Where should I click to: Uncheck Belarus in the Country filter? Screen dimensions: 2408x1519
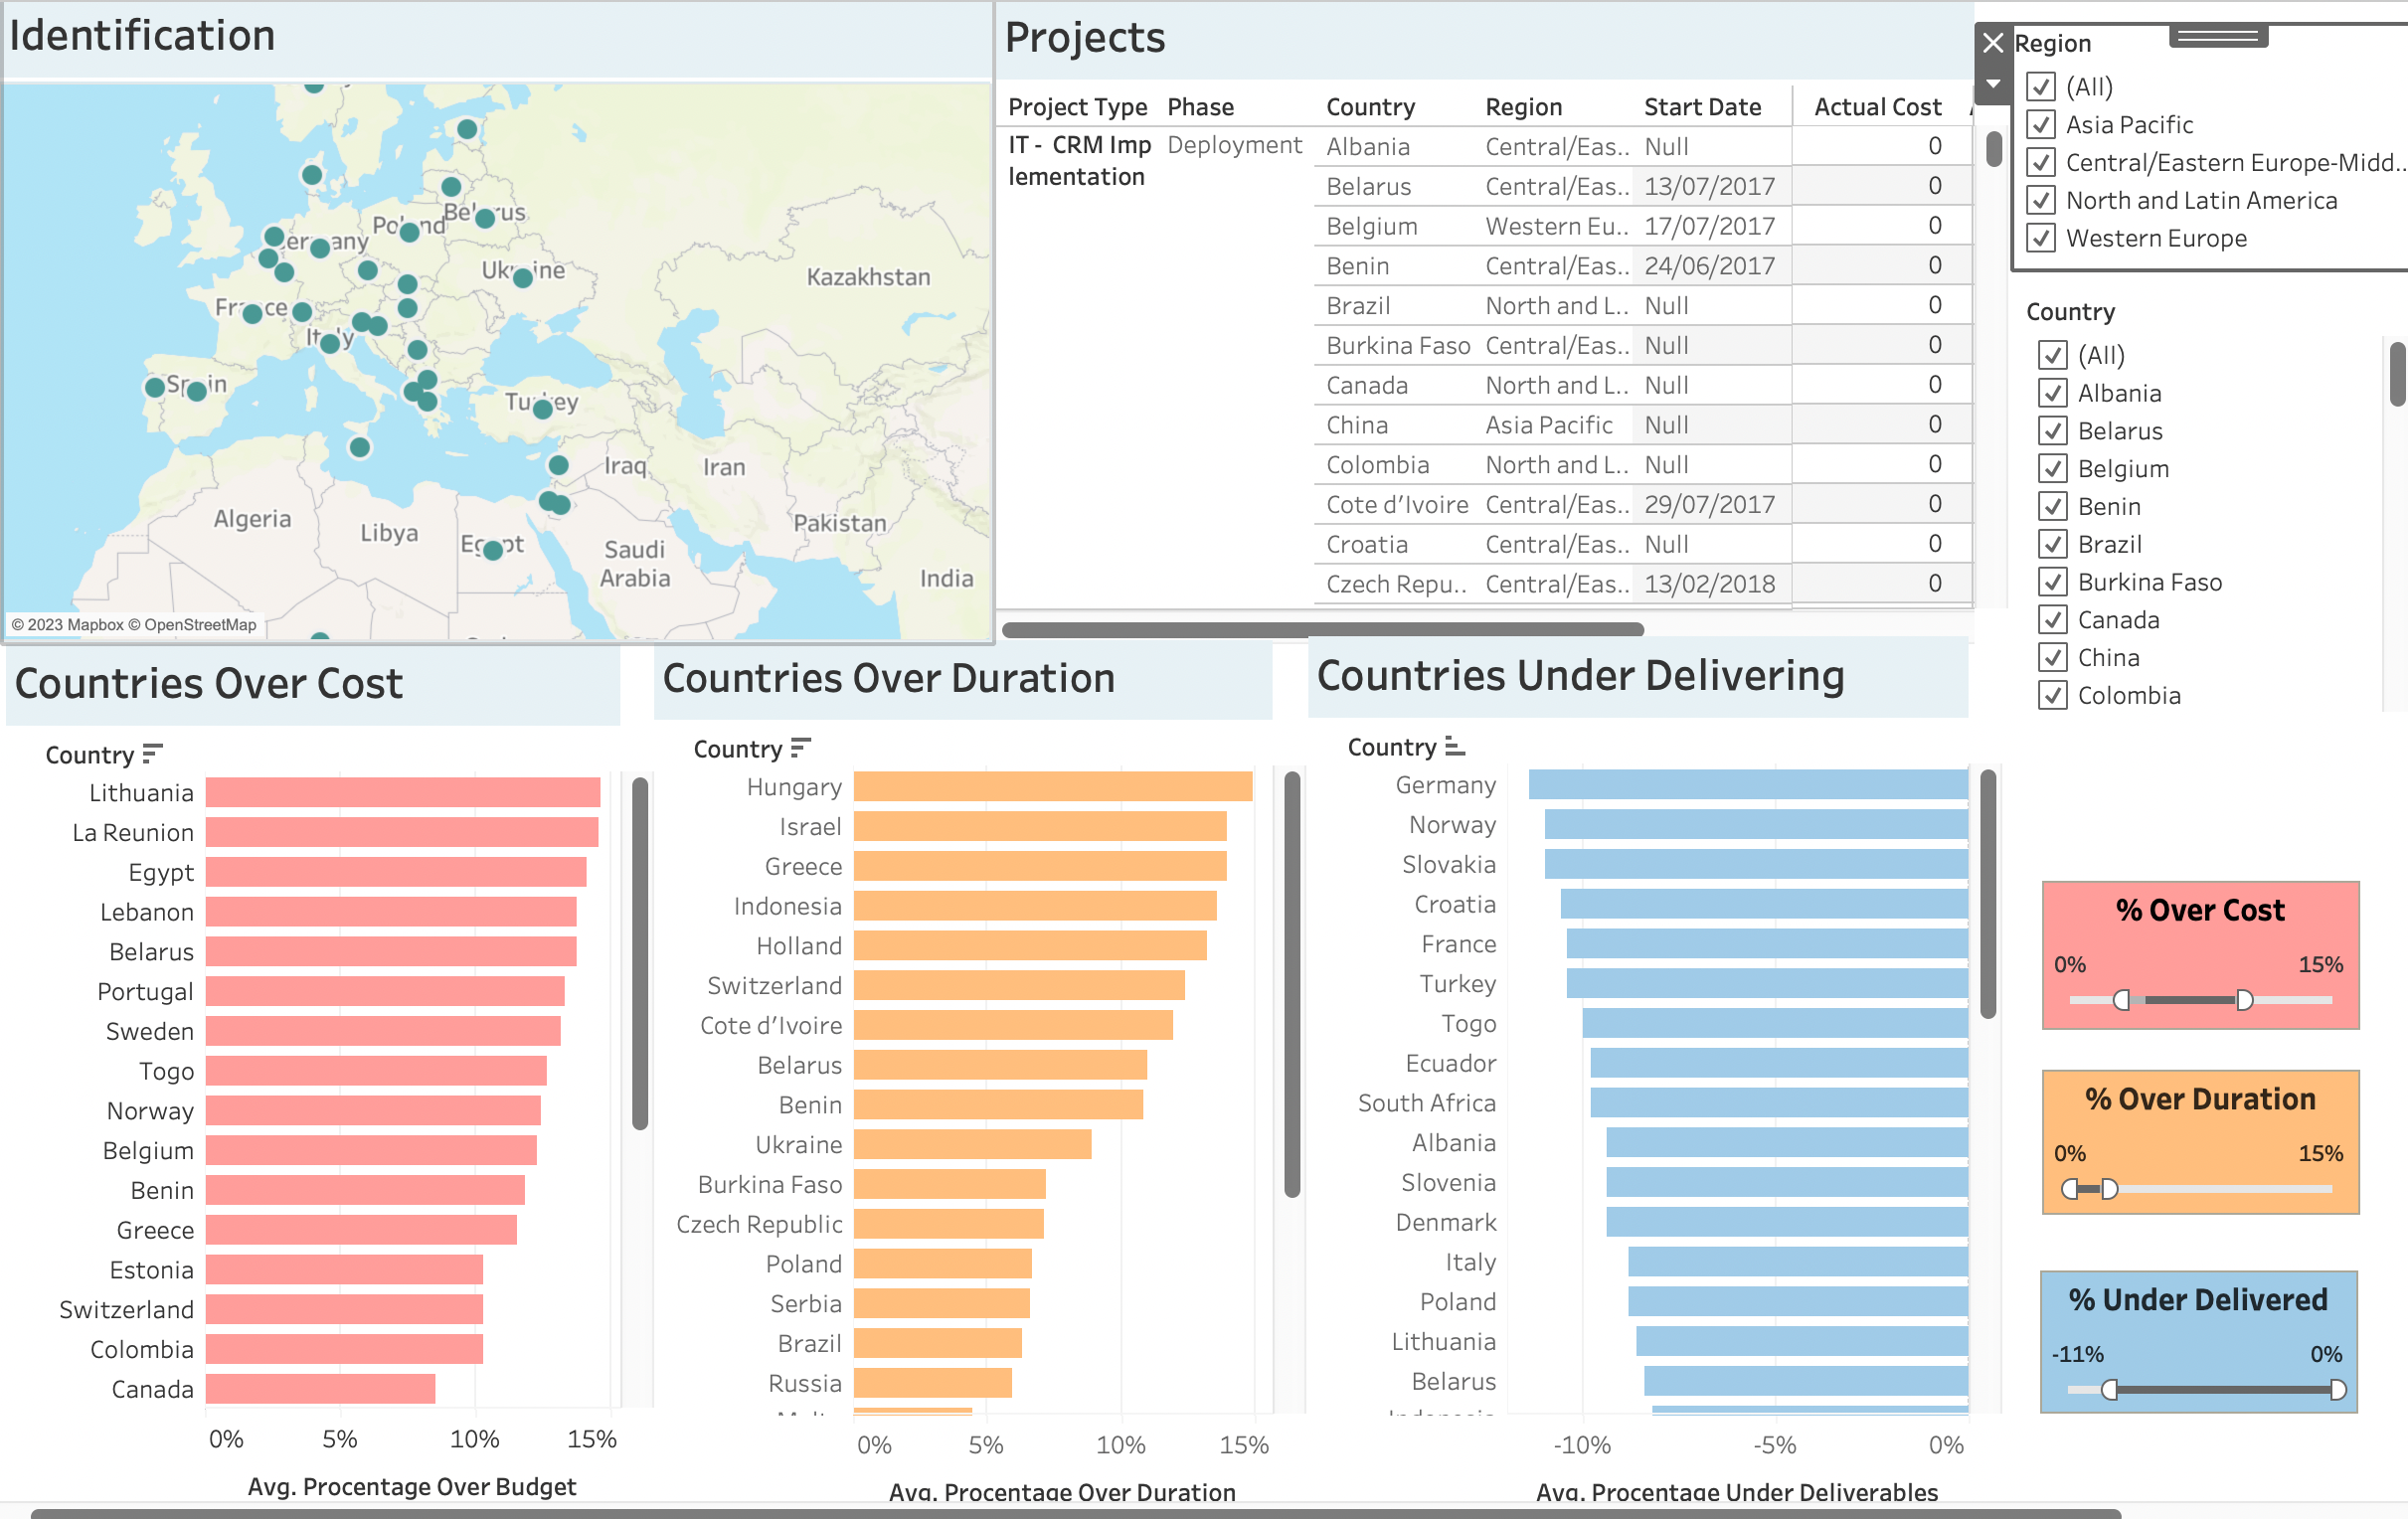coord(2053,430)
